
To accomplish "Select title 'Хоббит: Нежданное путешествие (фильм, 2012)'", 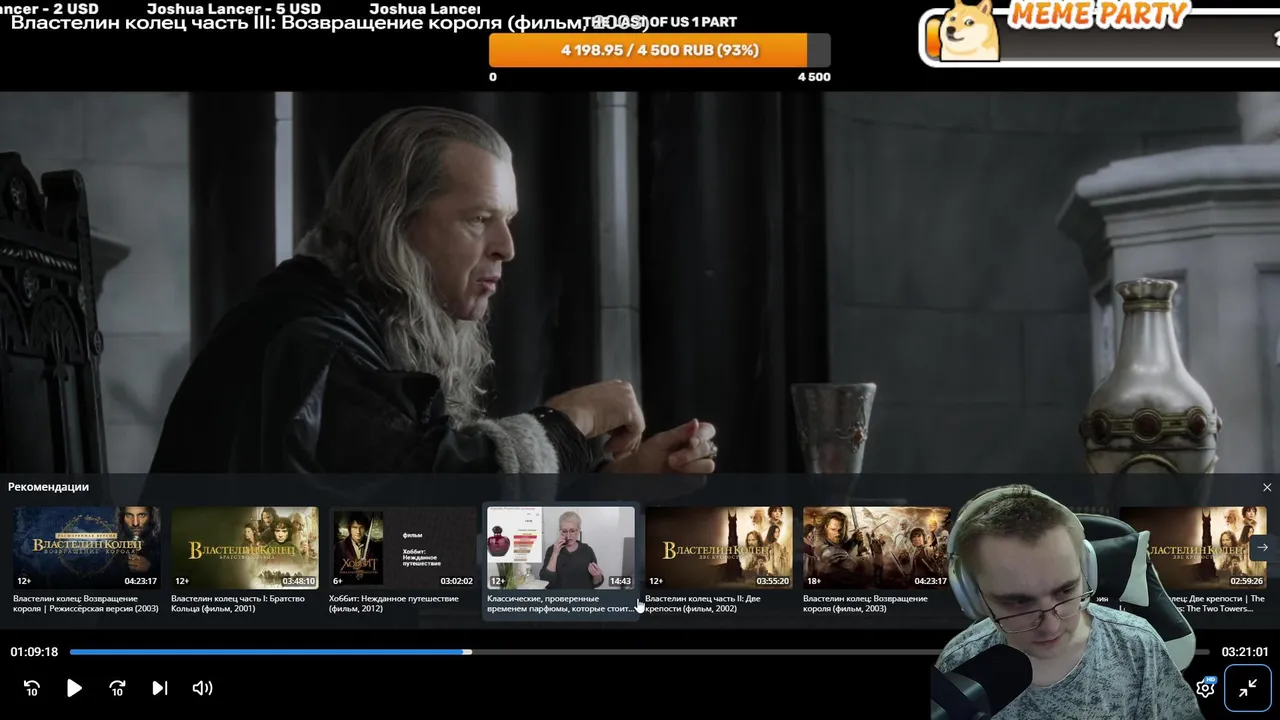I will (x=394, y=603).
